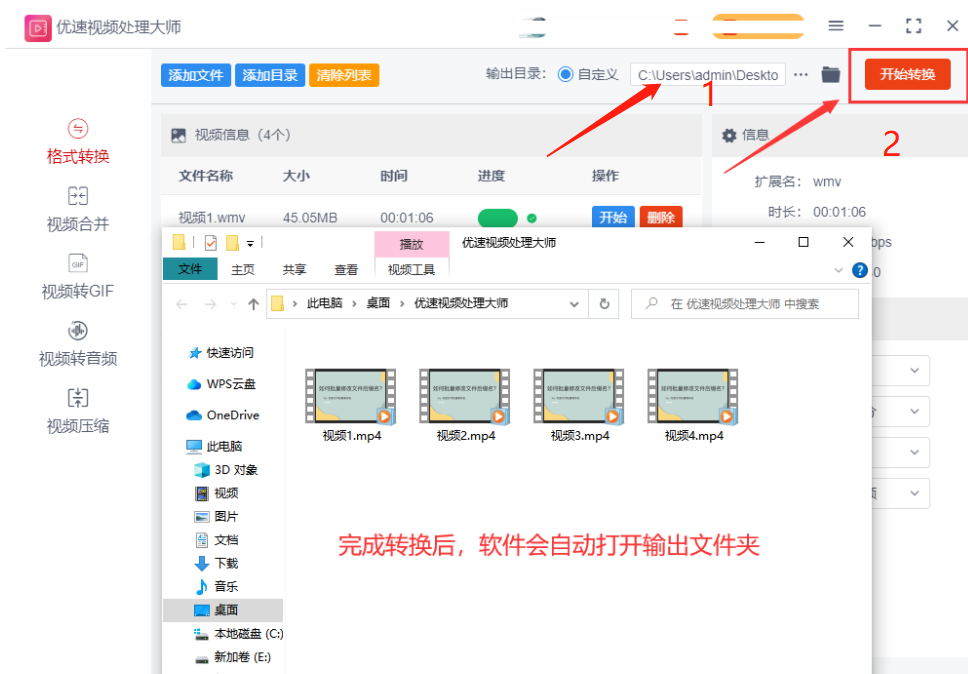Go up one folder level in Explorer
This screenshot has width=968, height=674.
(x=253, y=304)
